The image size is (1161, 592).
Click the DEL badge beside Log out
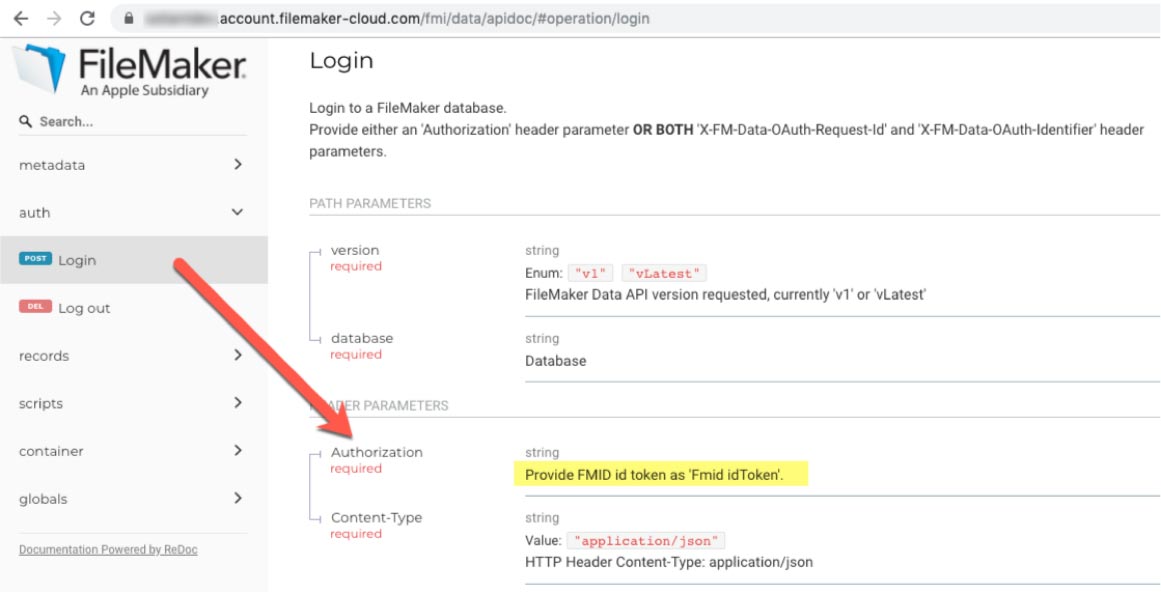pos(36,307)
